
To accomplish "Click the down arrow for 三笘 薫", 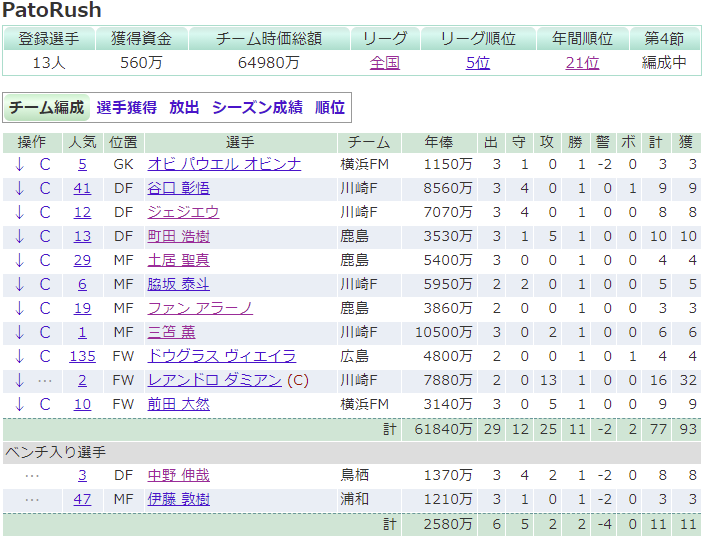I will [19, 332].
